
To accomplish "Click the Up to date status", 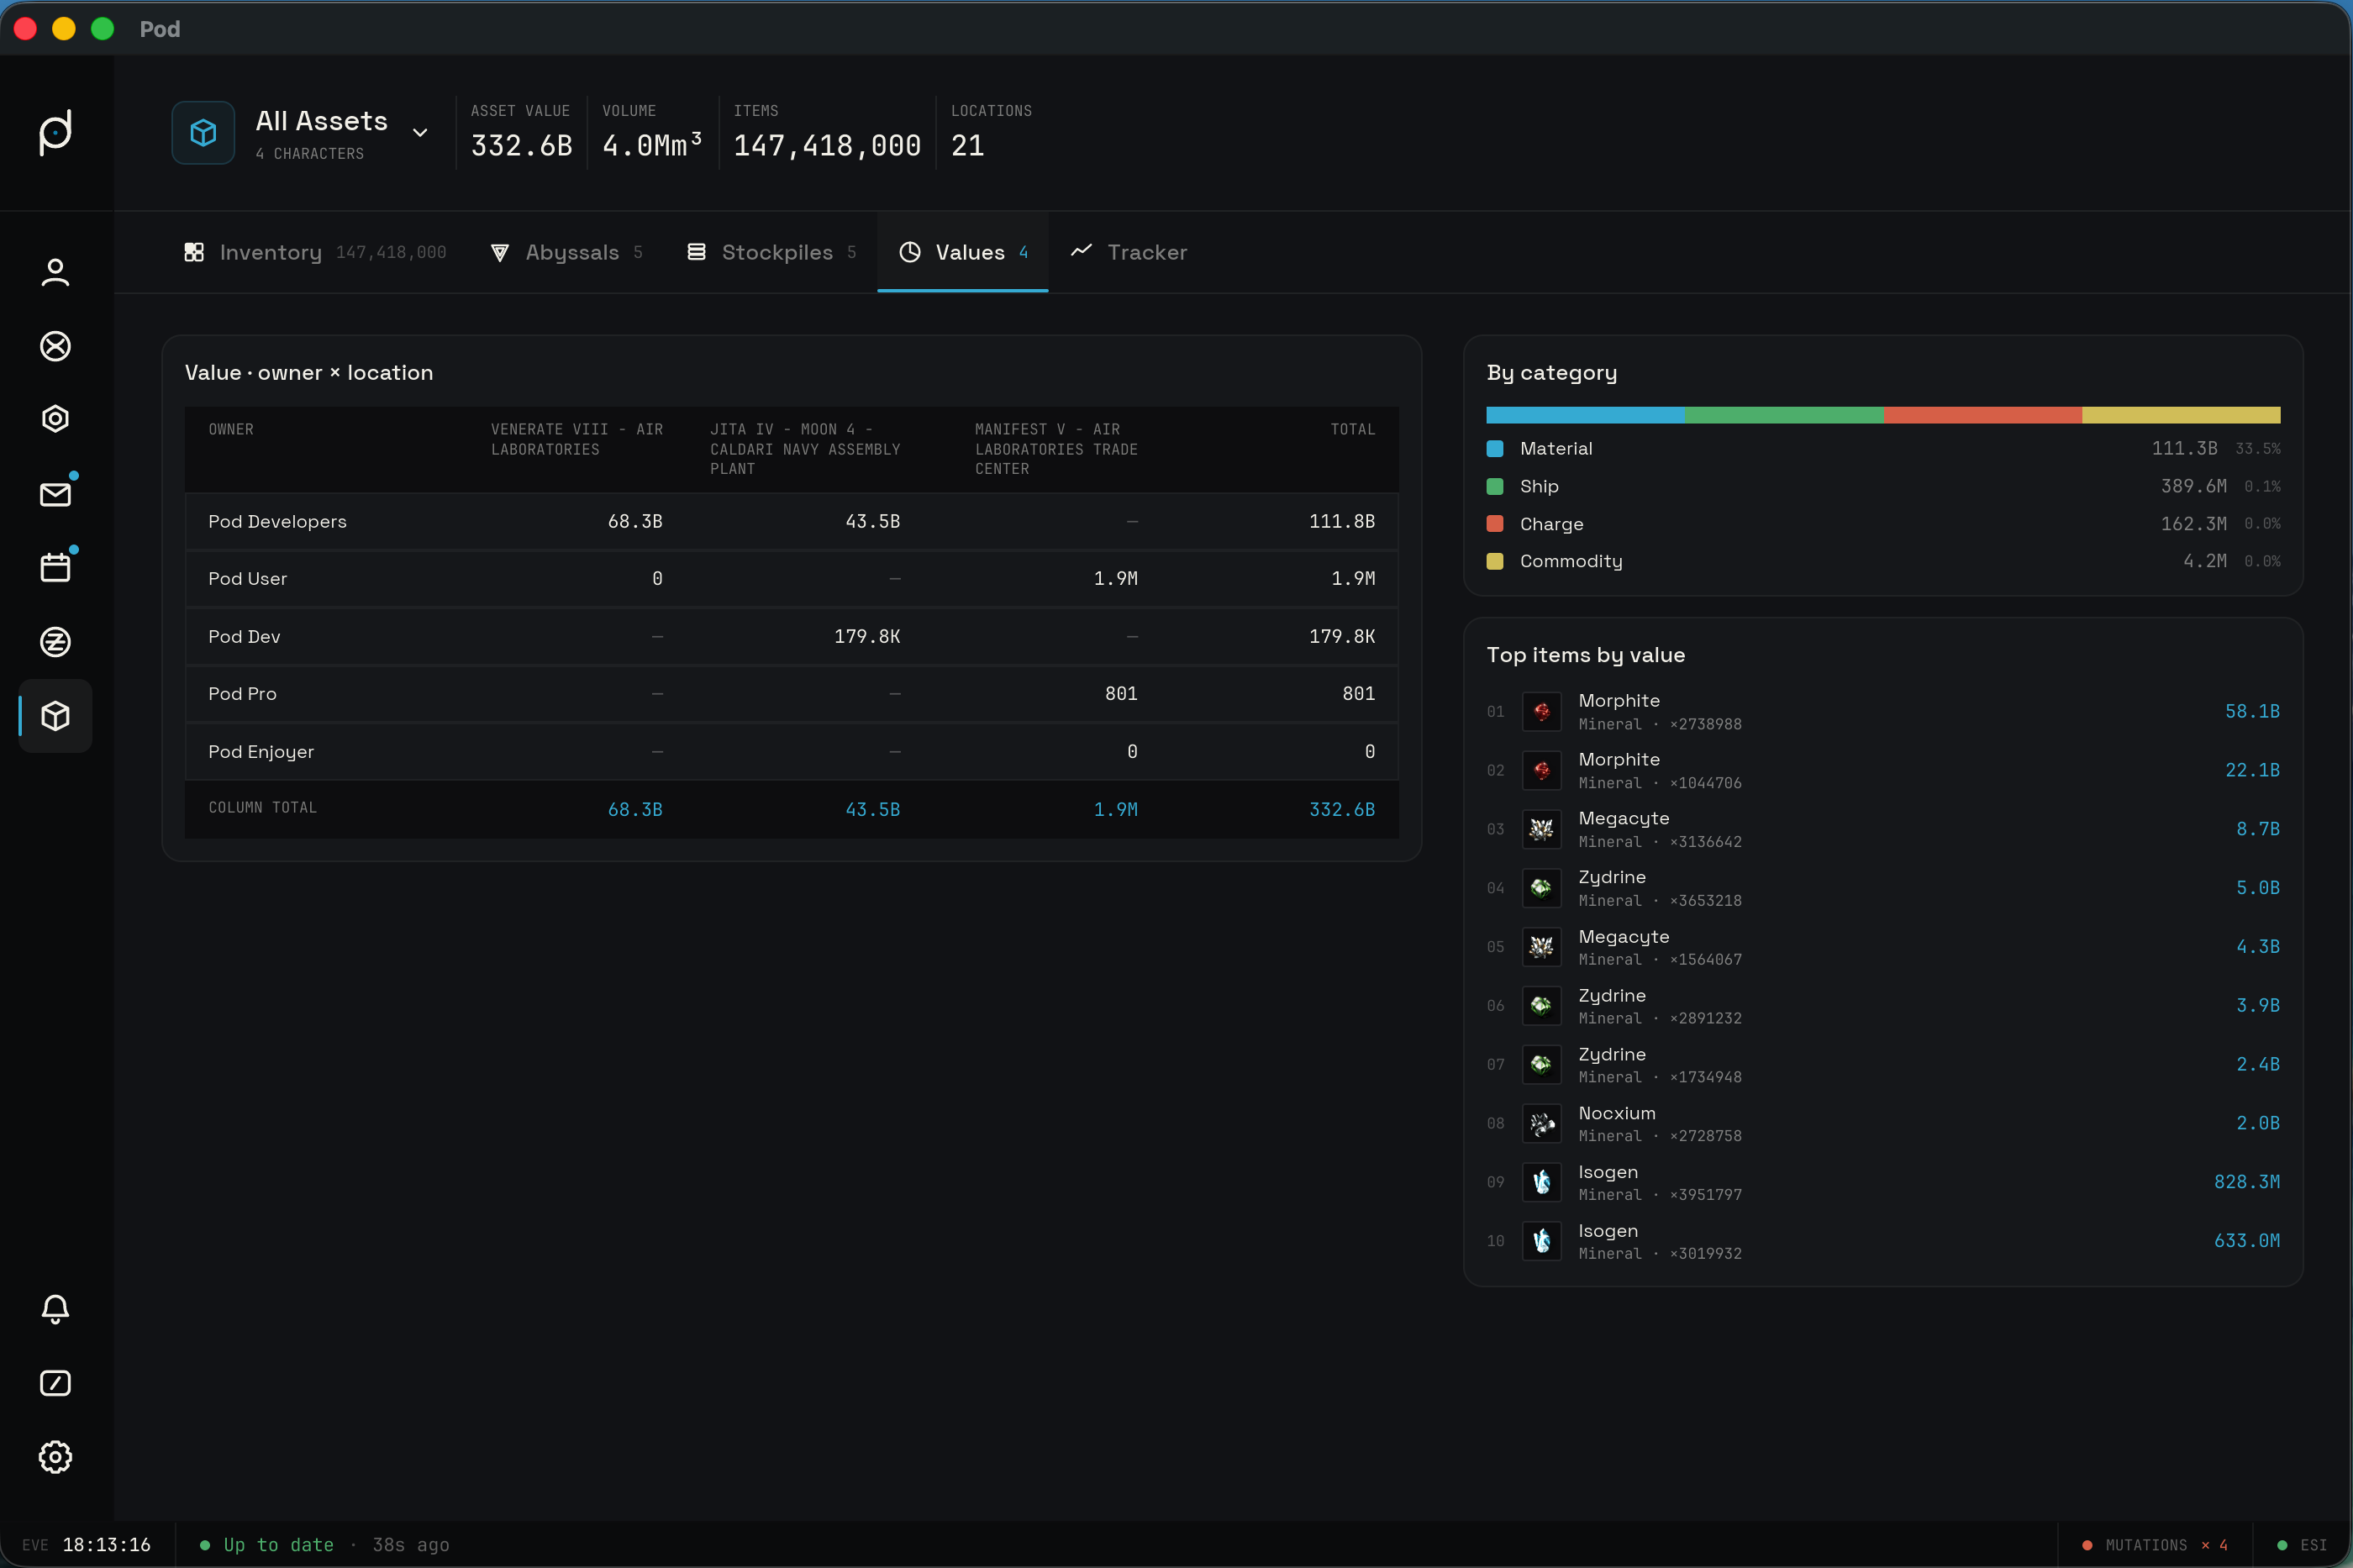I will (267, 1545).
